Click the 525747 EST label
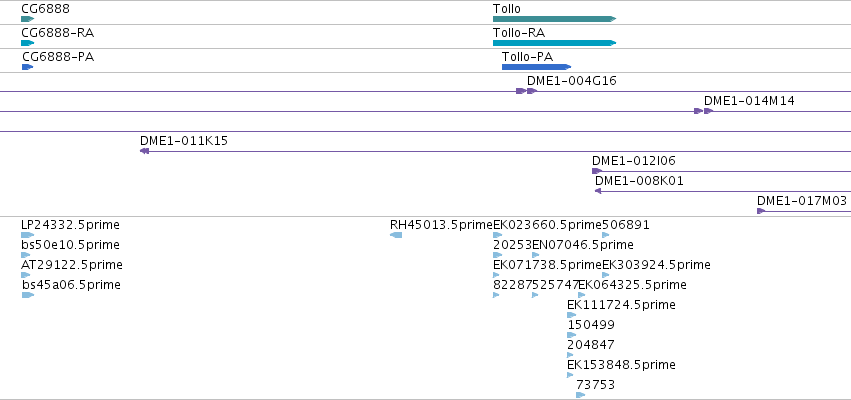851x400 pixels. click(x=555, y=285)
